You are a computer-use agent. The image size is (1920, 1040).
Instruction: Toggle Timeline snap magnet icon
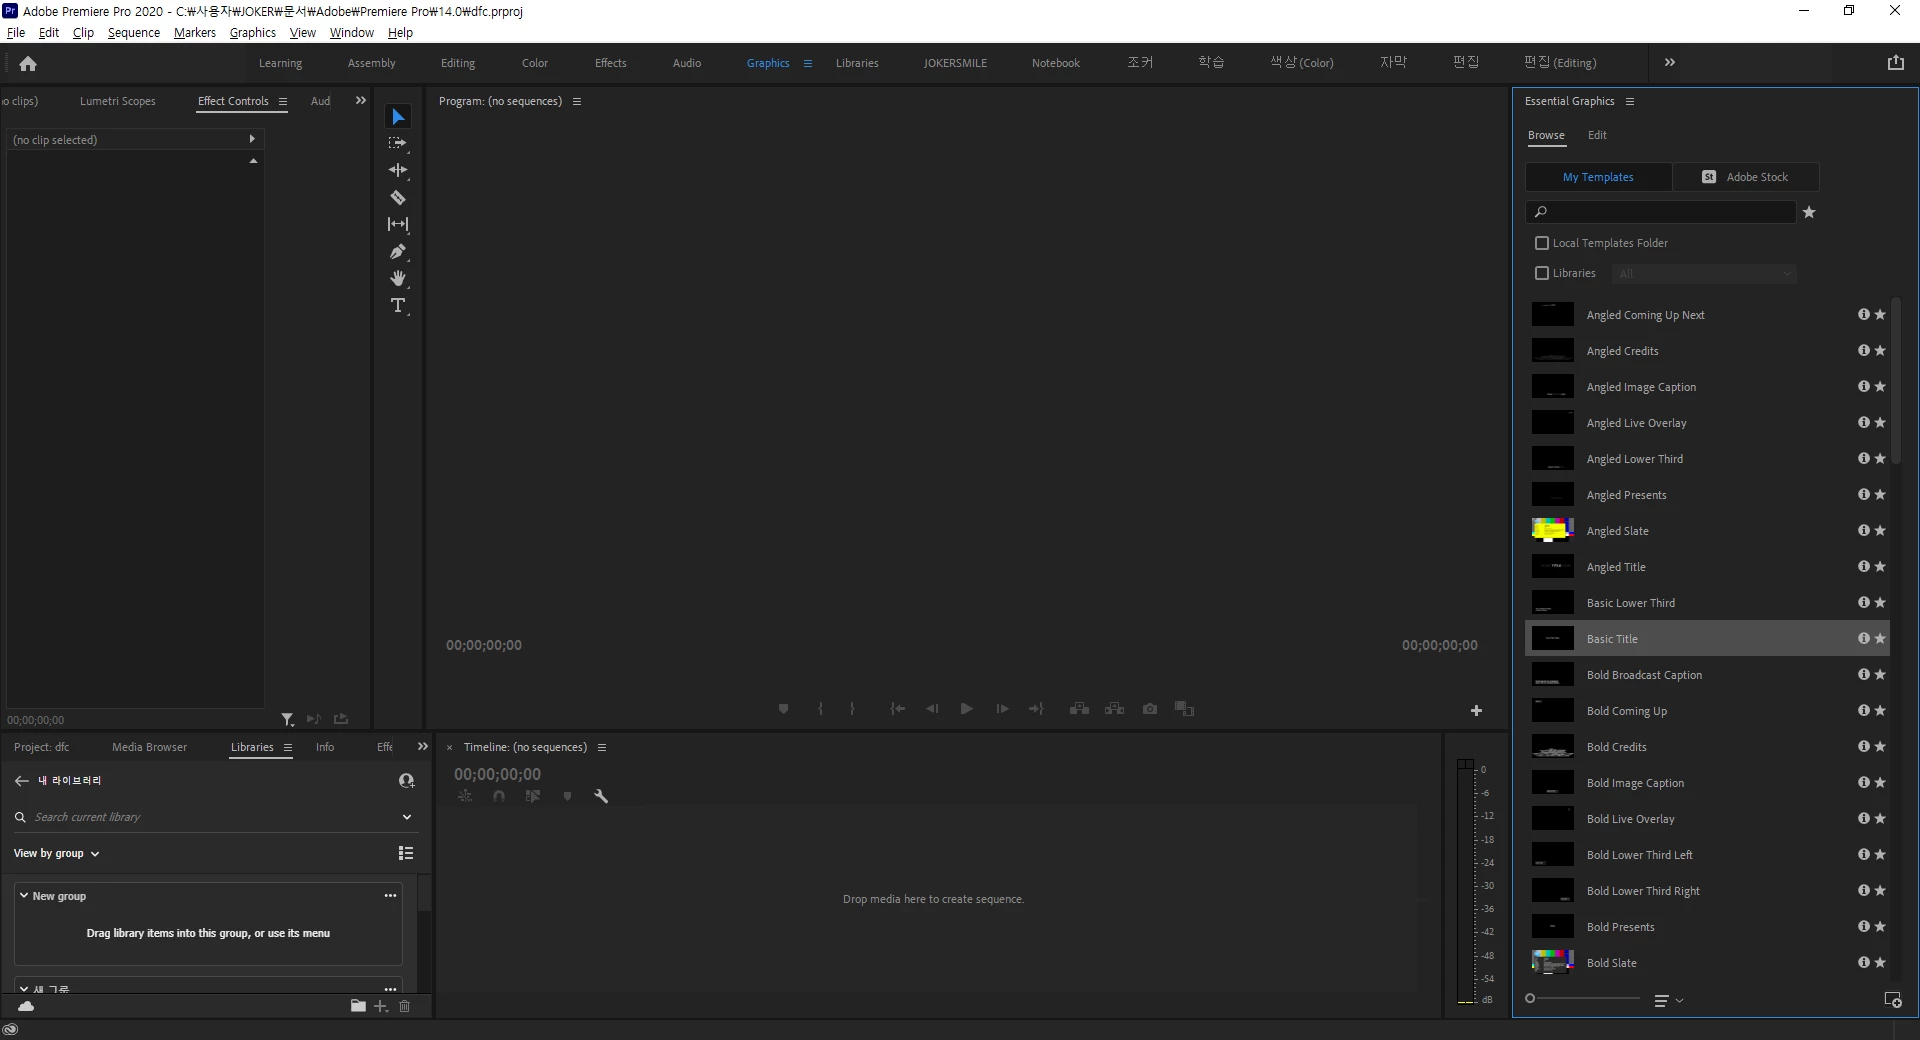point(499,797)
